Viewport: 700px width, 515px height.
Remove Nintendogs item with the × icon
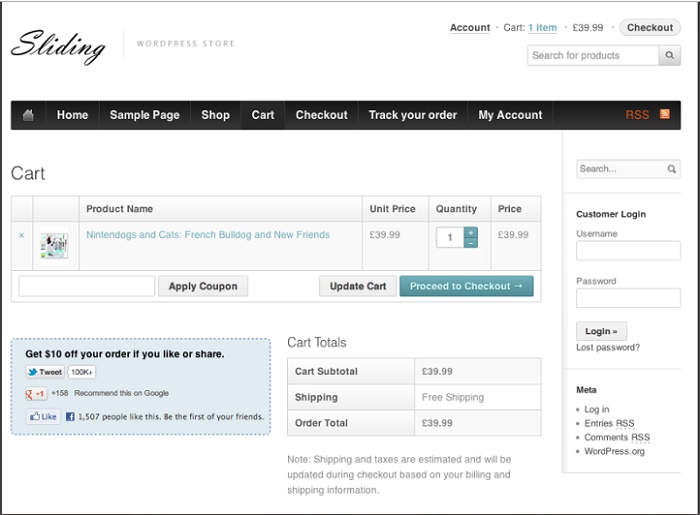[22, 236]
